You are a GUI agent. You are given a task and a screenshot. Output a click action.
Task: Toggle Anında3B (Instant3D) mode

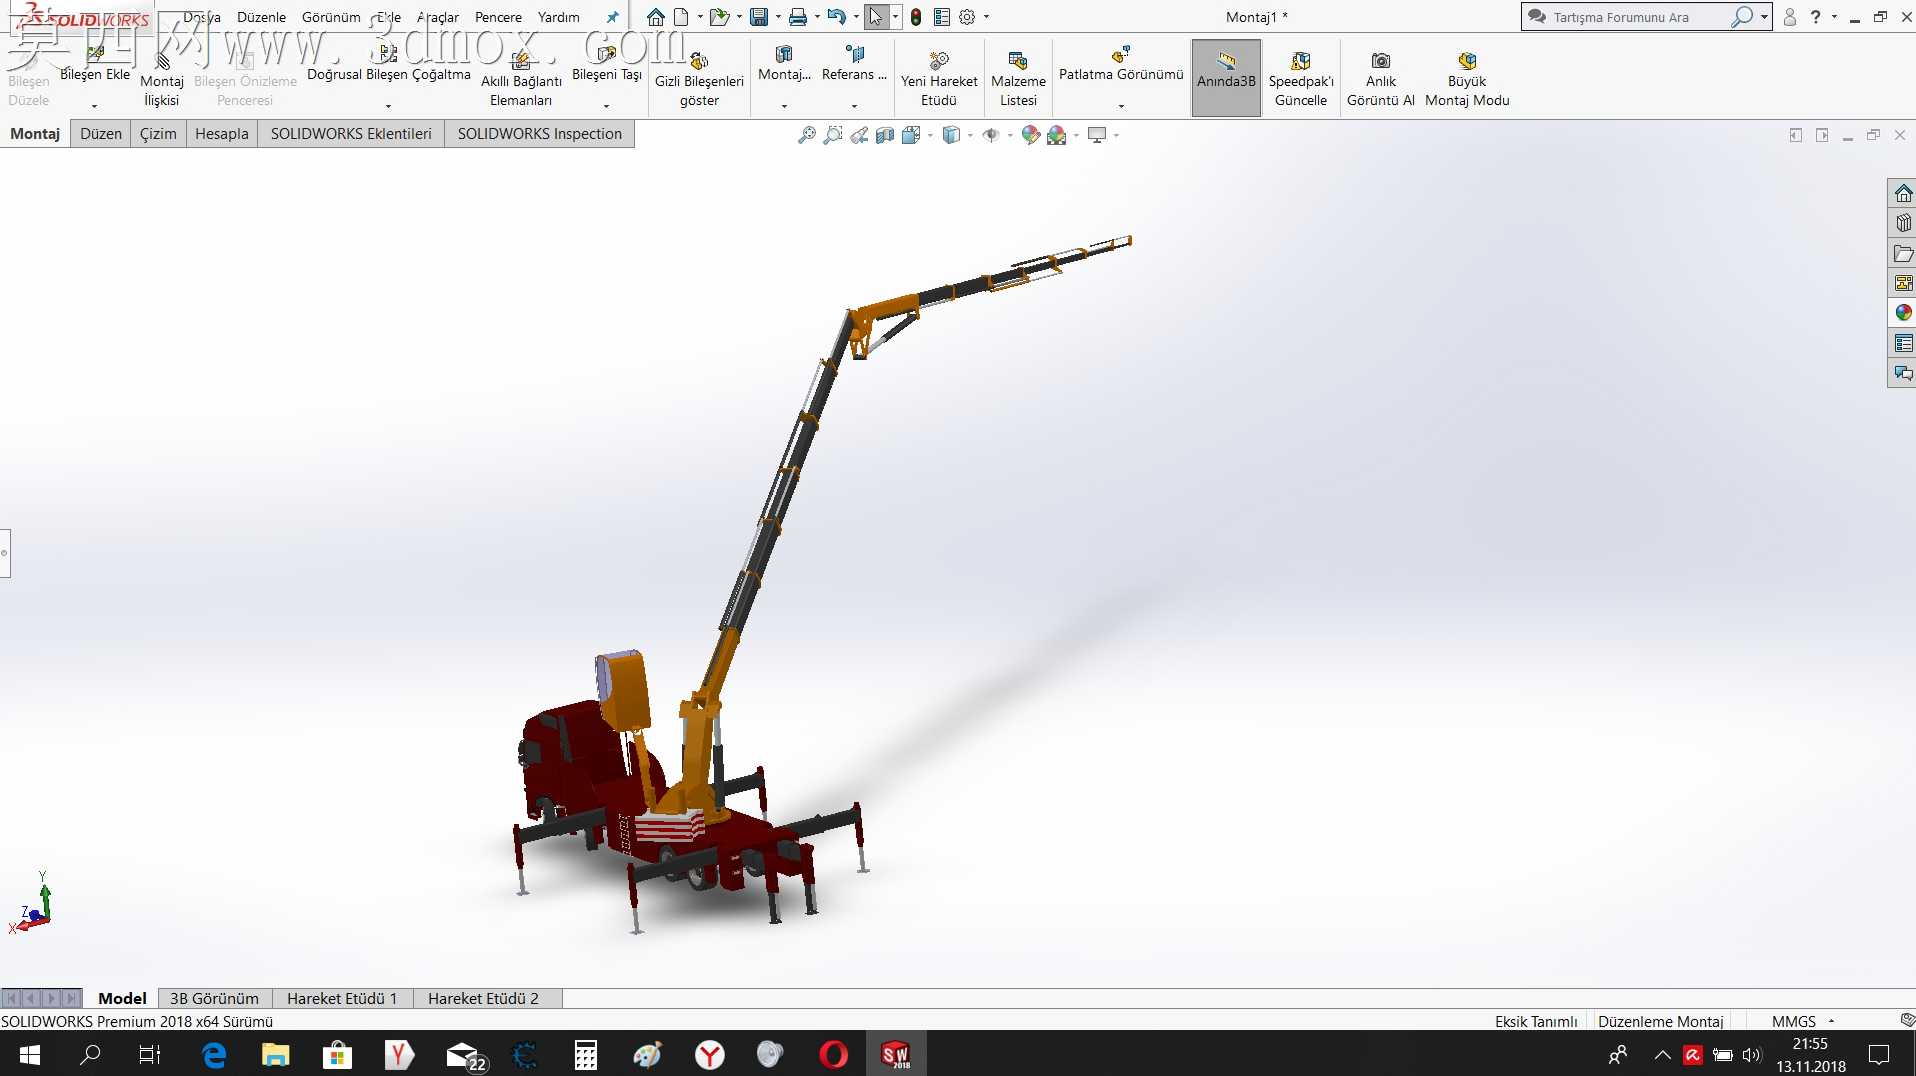(1226, 78)
